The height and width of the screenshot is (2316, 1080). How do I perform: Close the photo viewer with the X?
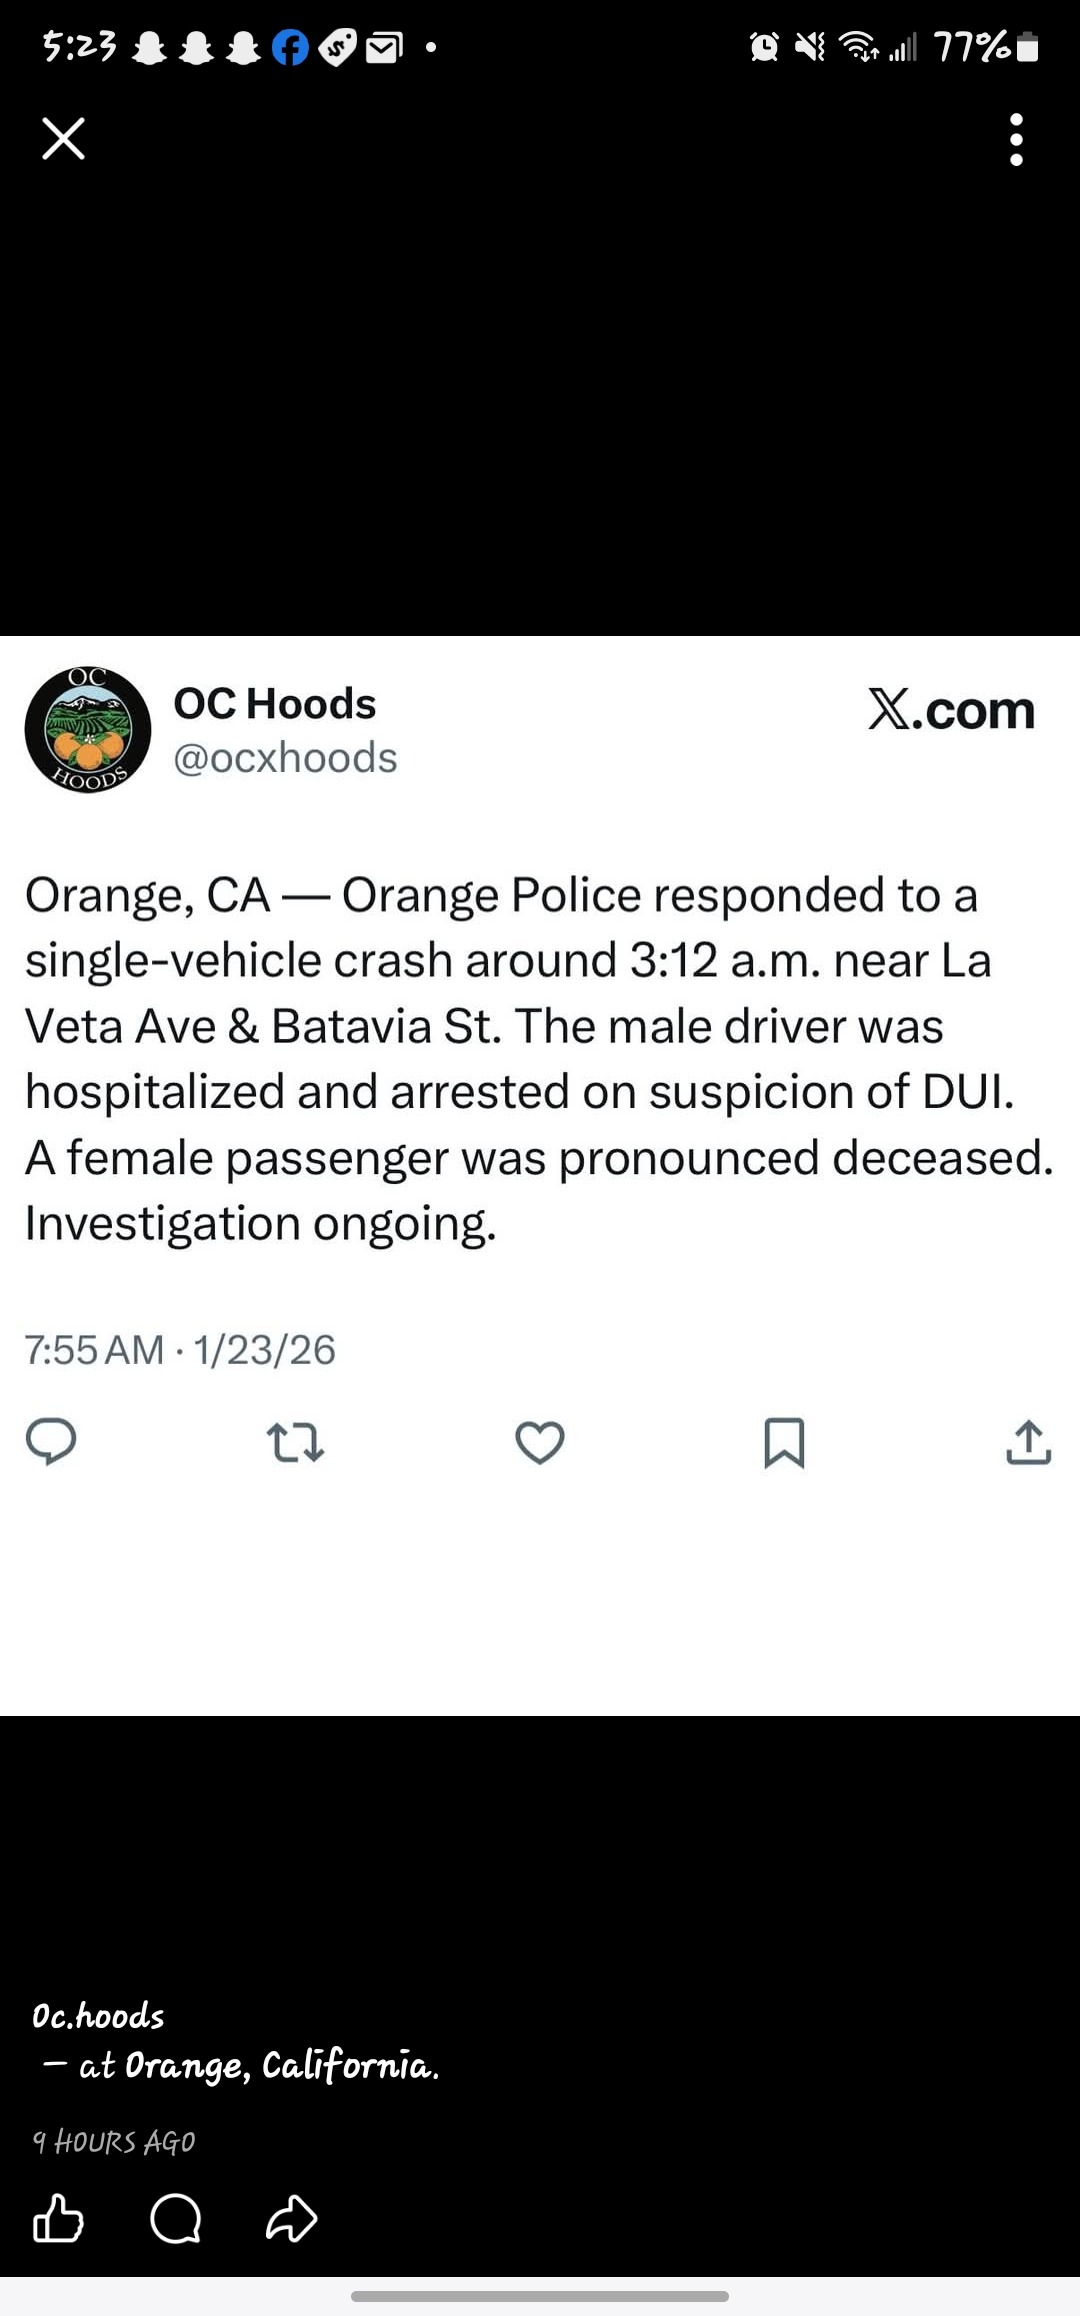pos(64,138)
